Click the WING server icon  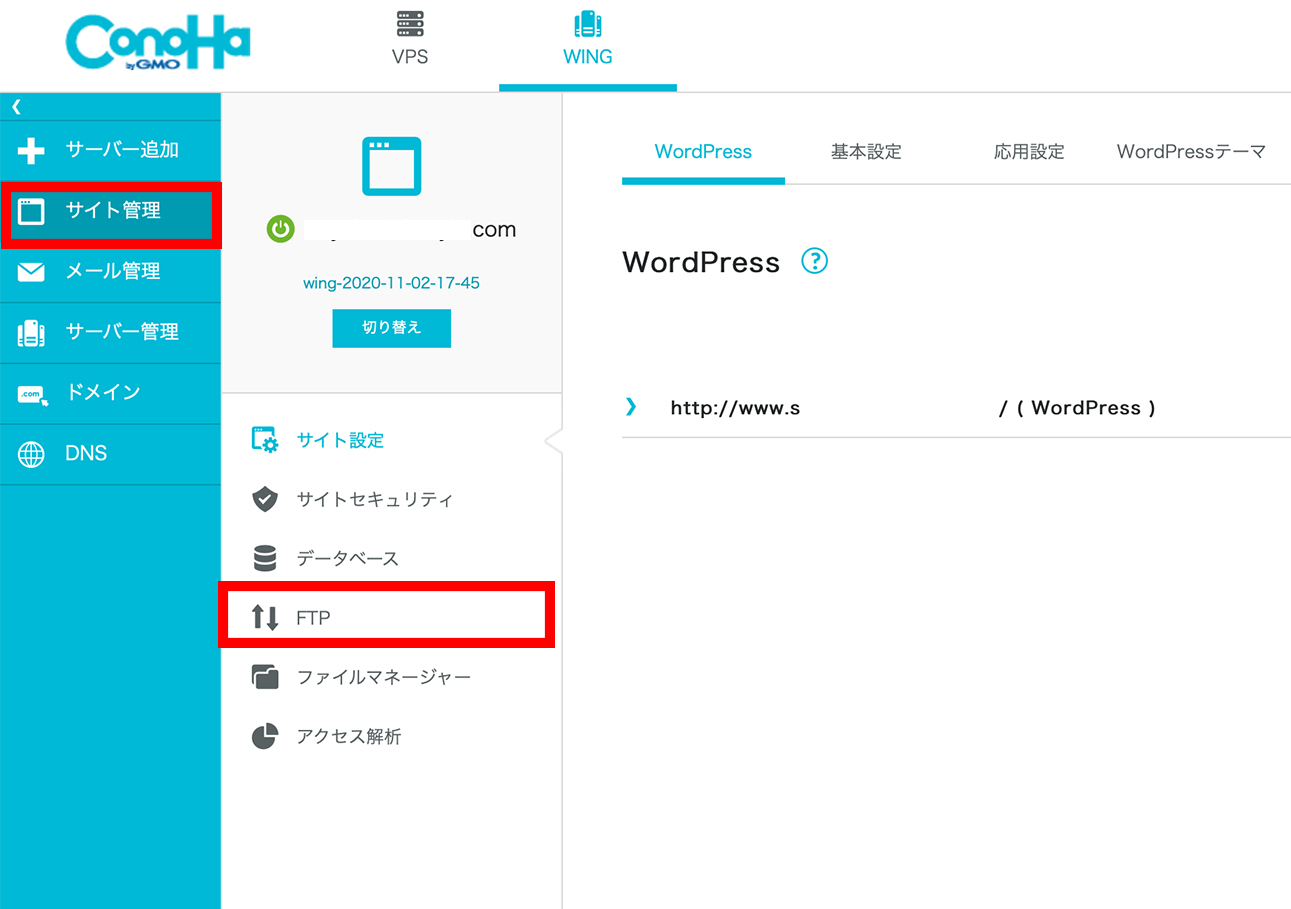click(x=588, y=24)
